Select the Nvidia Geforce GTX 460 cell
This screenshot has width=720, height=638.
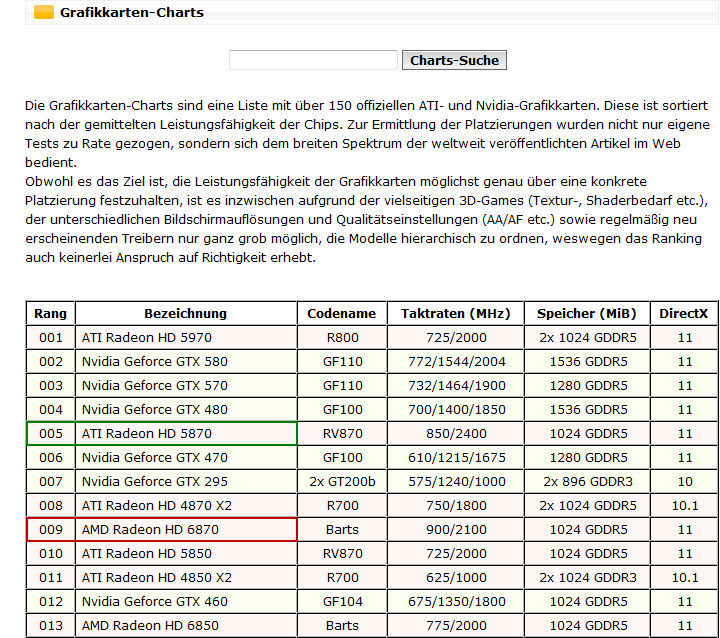click(186, 601)
